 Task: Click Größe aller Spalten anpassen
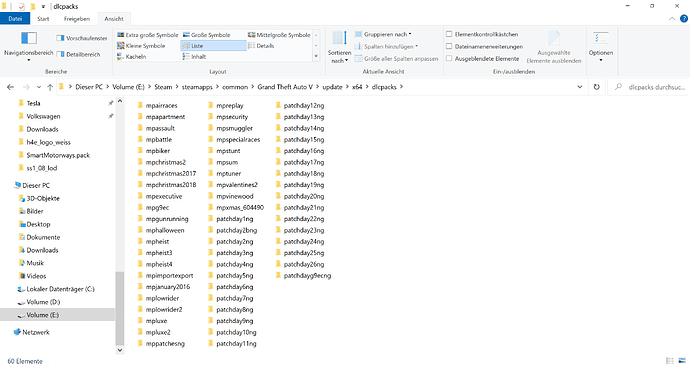[x=396, y=59]
